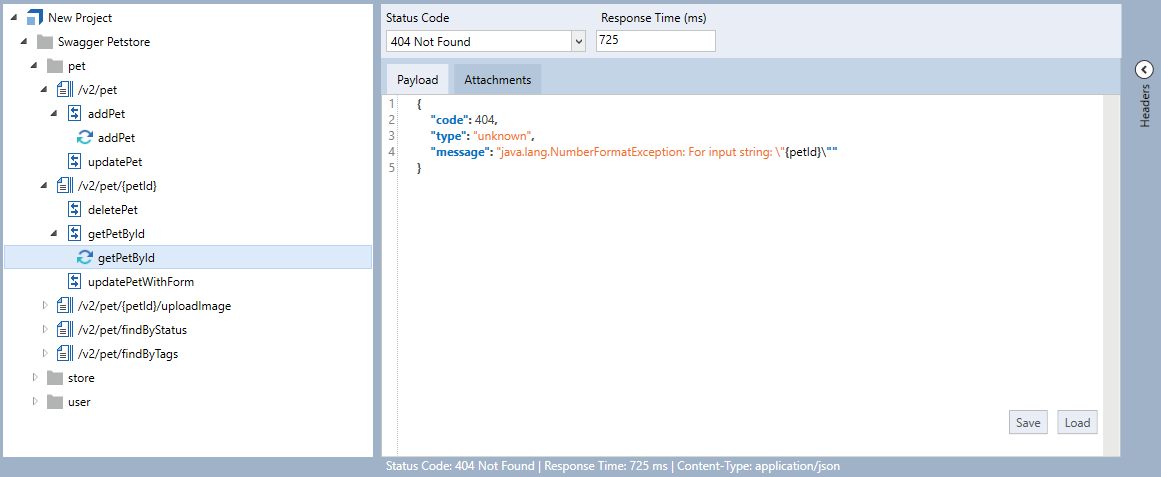Viewport: 1161px width, 477px height.
Task: Click the addPet method icon
Action: (75, 114)
